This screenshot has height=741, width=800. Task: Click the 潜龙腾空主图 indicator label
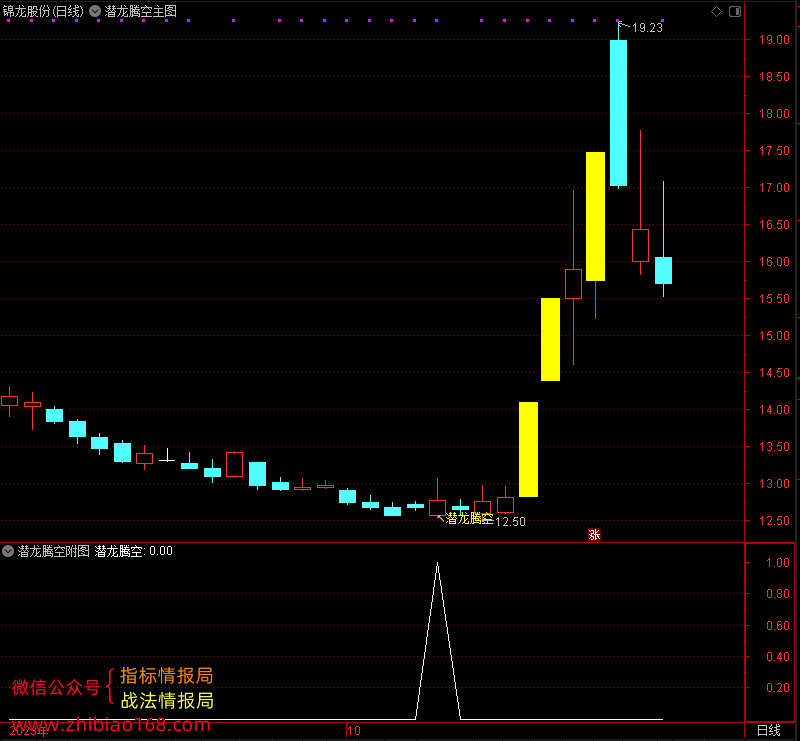140,11
